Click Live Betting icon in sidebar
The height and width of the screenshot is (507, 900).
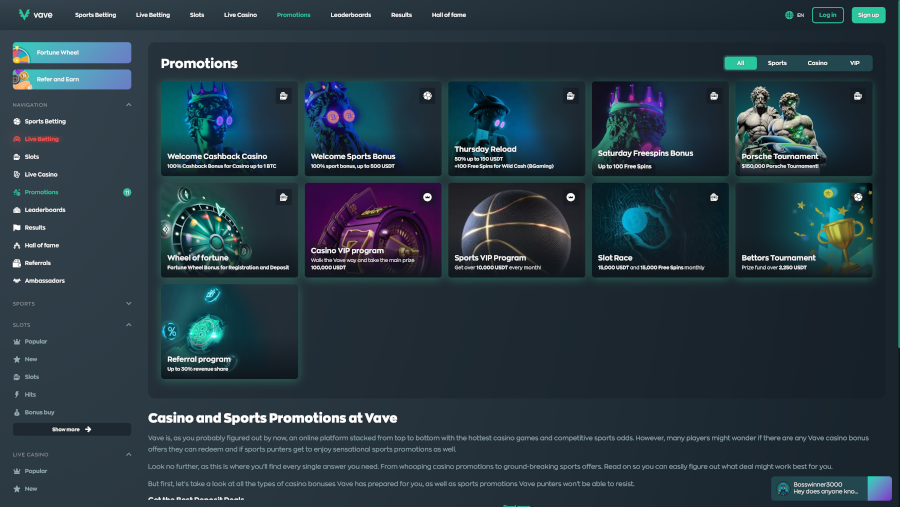point(17,139)
